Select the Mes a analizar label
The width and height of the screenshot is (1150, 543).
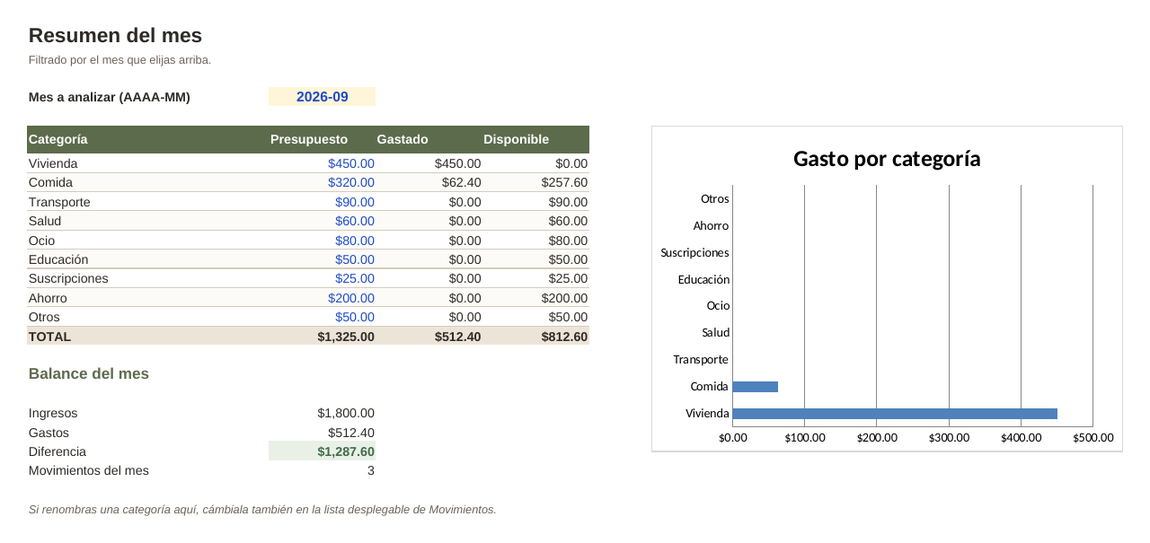coord(109,97)
